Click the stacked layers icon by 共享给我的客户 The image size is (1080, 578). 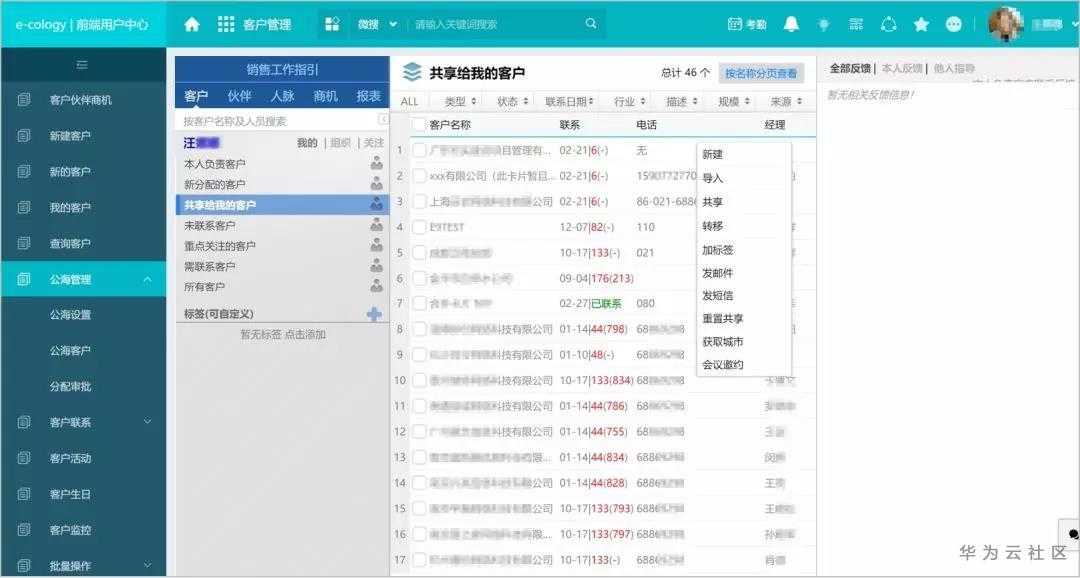(x=411, y=72)
